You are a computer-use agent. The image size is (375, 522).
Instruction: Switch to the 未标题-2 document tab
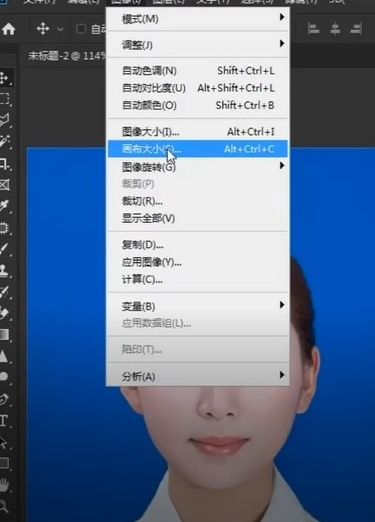[x=66, y=56]
